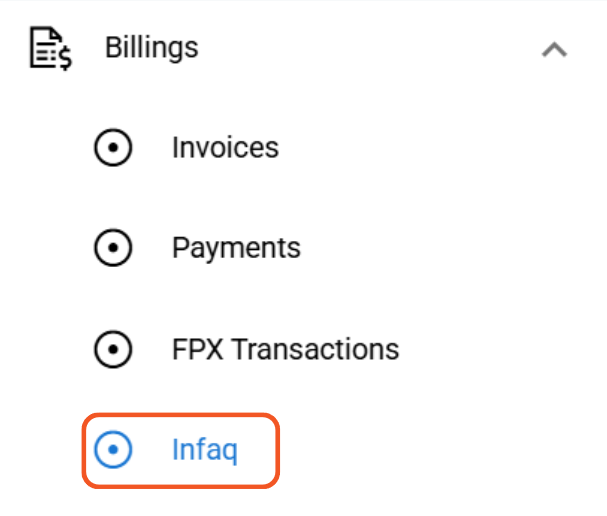This screenshot has height=516, width=607.
Task: Click the Billings document-dollar icon
Action: tap(49, 49)
